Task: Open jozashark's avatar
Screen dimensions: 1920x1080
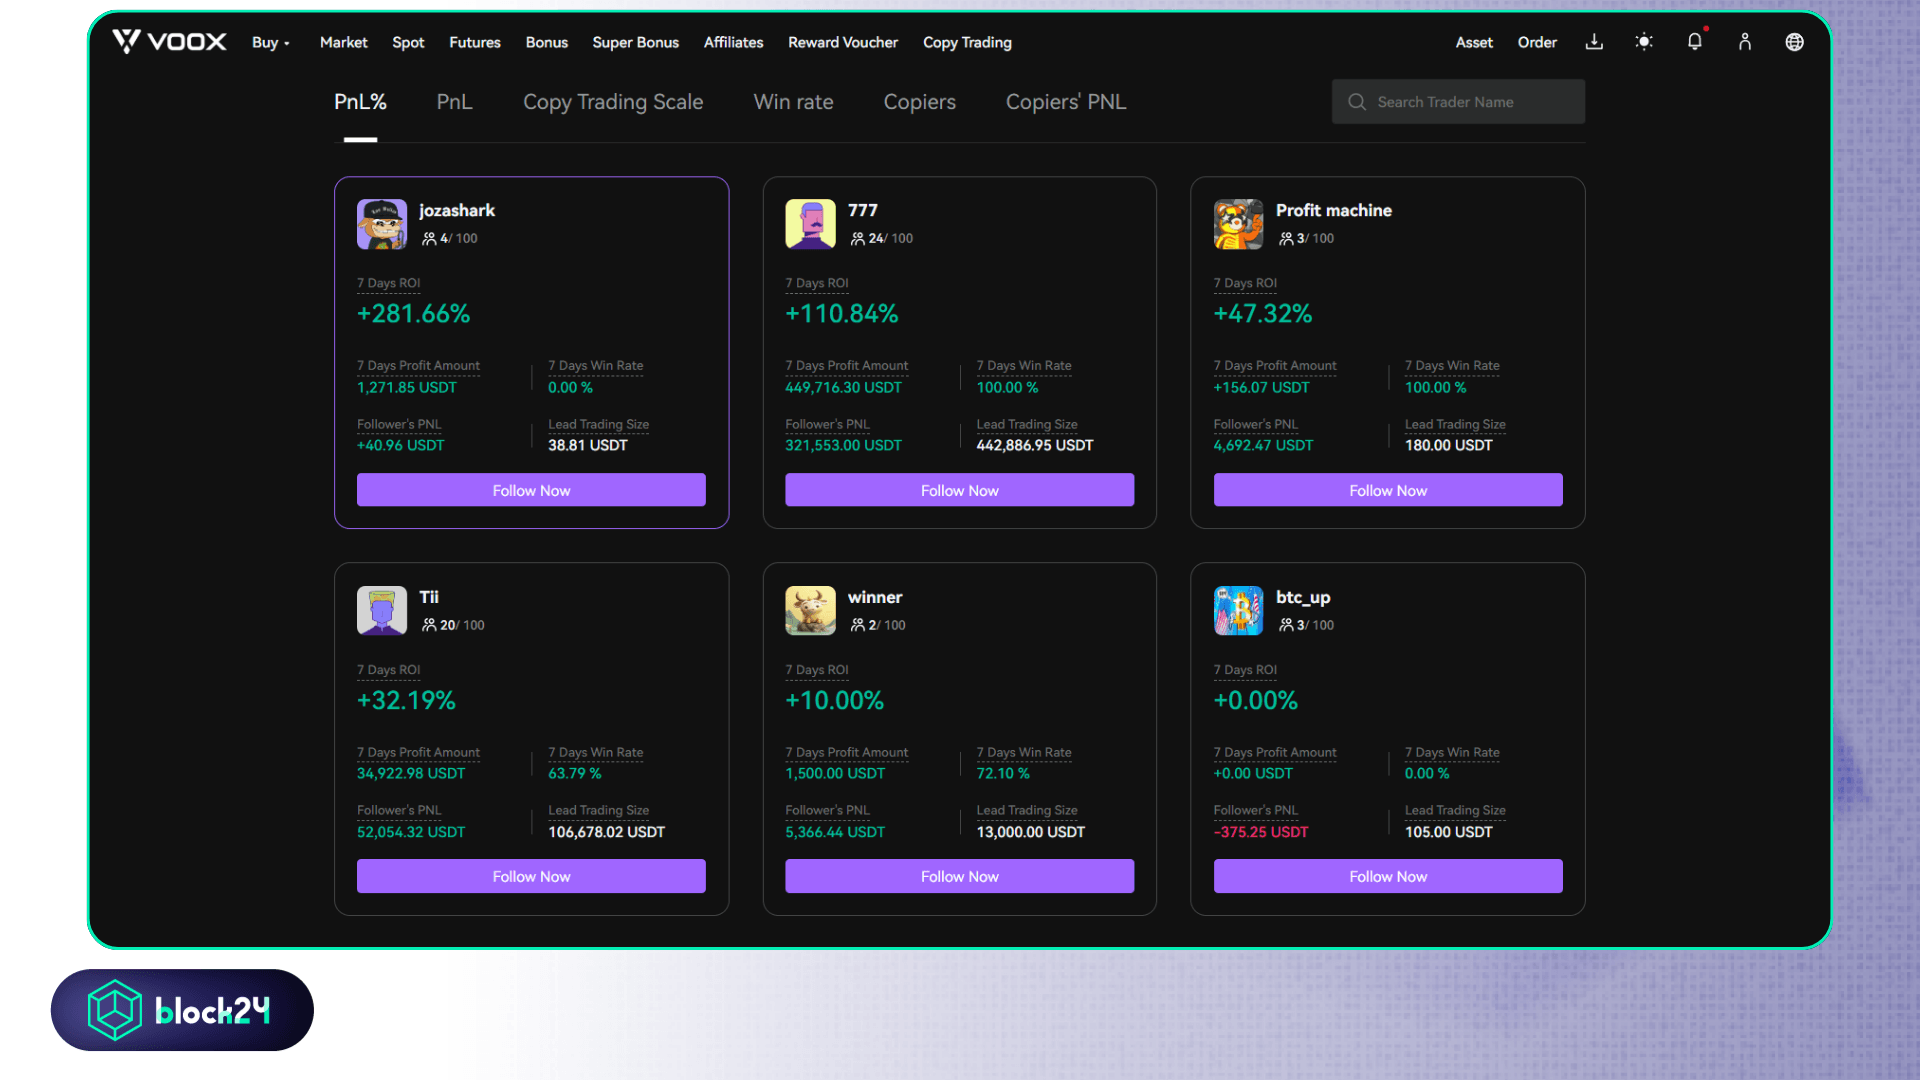Action: 382,224
